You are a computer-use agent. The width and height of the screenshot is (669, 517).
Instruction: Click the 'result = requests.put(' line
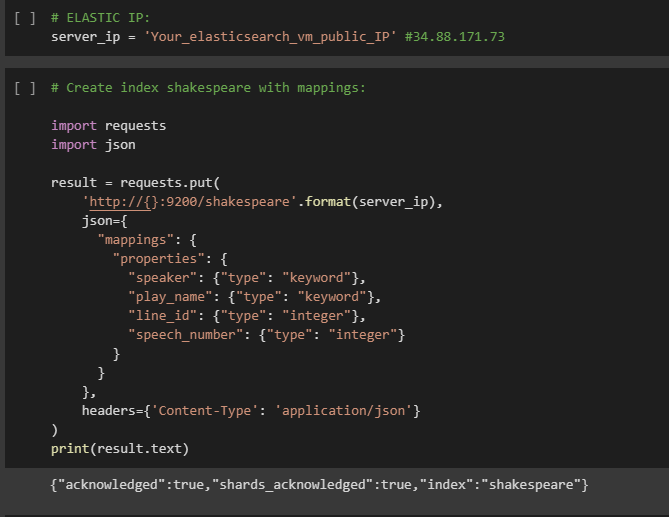pyautogui.click(x=135, y=183)
